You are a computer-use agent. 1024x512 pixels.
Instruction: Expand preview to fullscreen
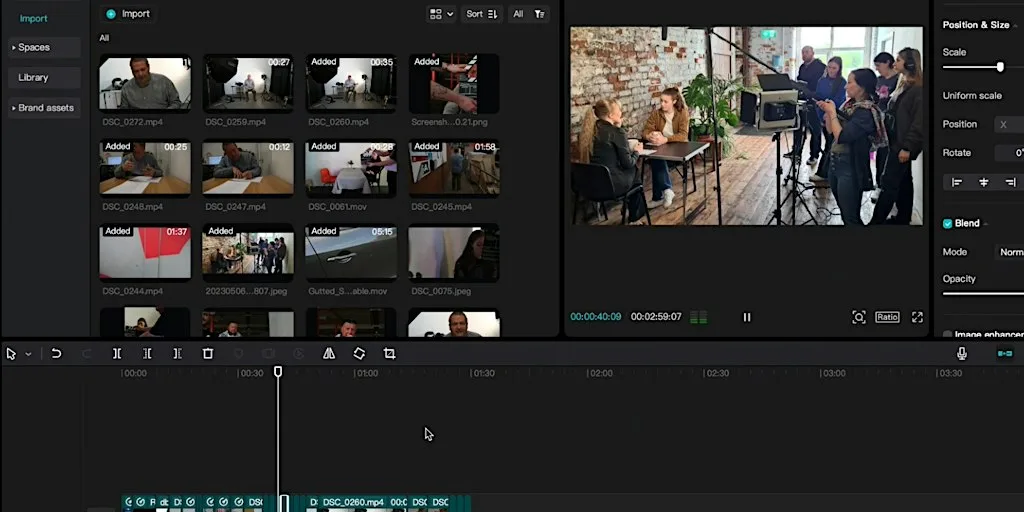[917, 317]
